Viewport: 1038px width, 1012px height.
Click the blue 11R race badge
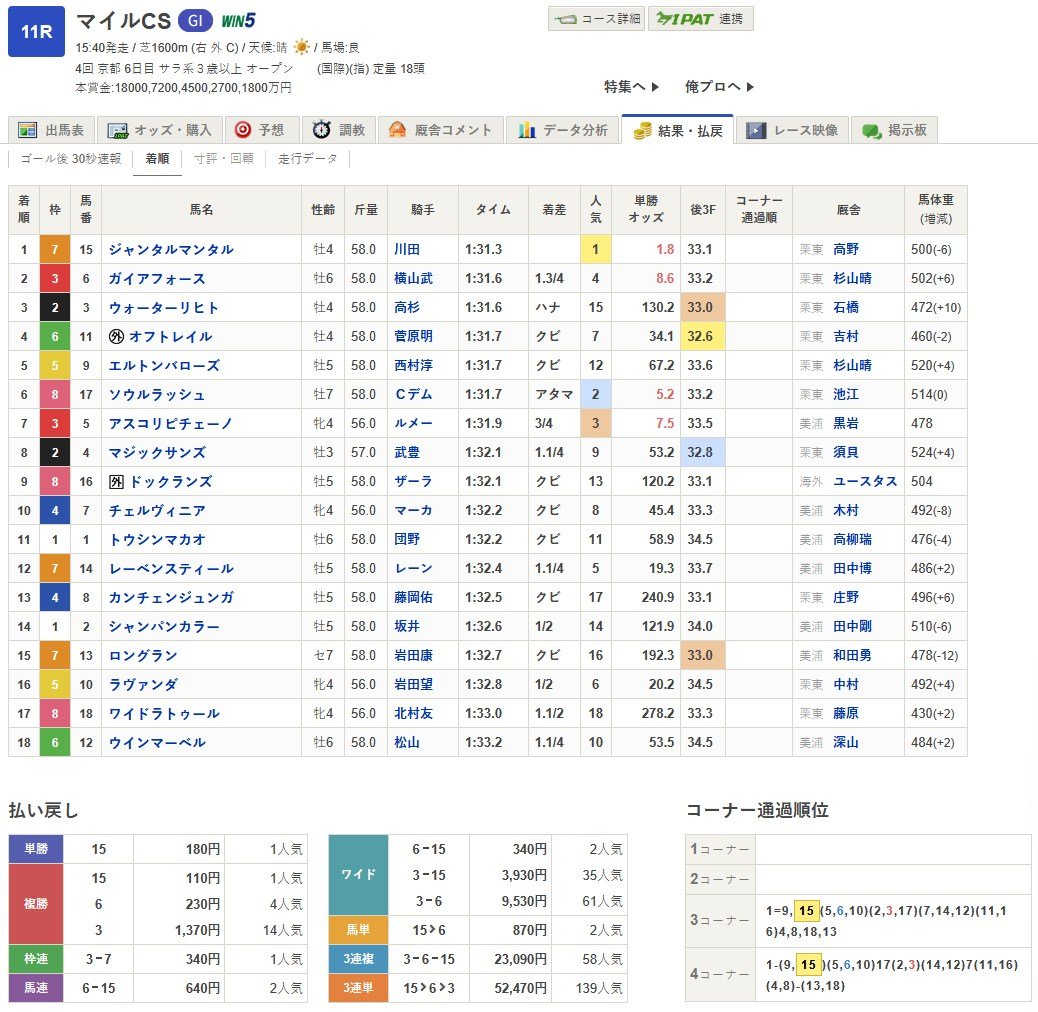(36, 31)
